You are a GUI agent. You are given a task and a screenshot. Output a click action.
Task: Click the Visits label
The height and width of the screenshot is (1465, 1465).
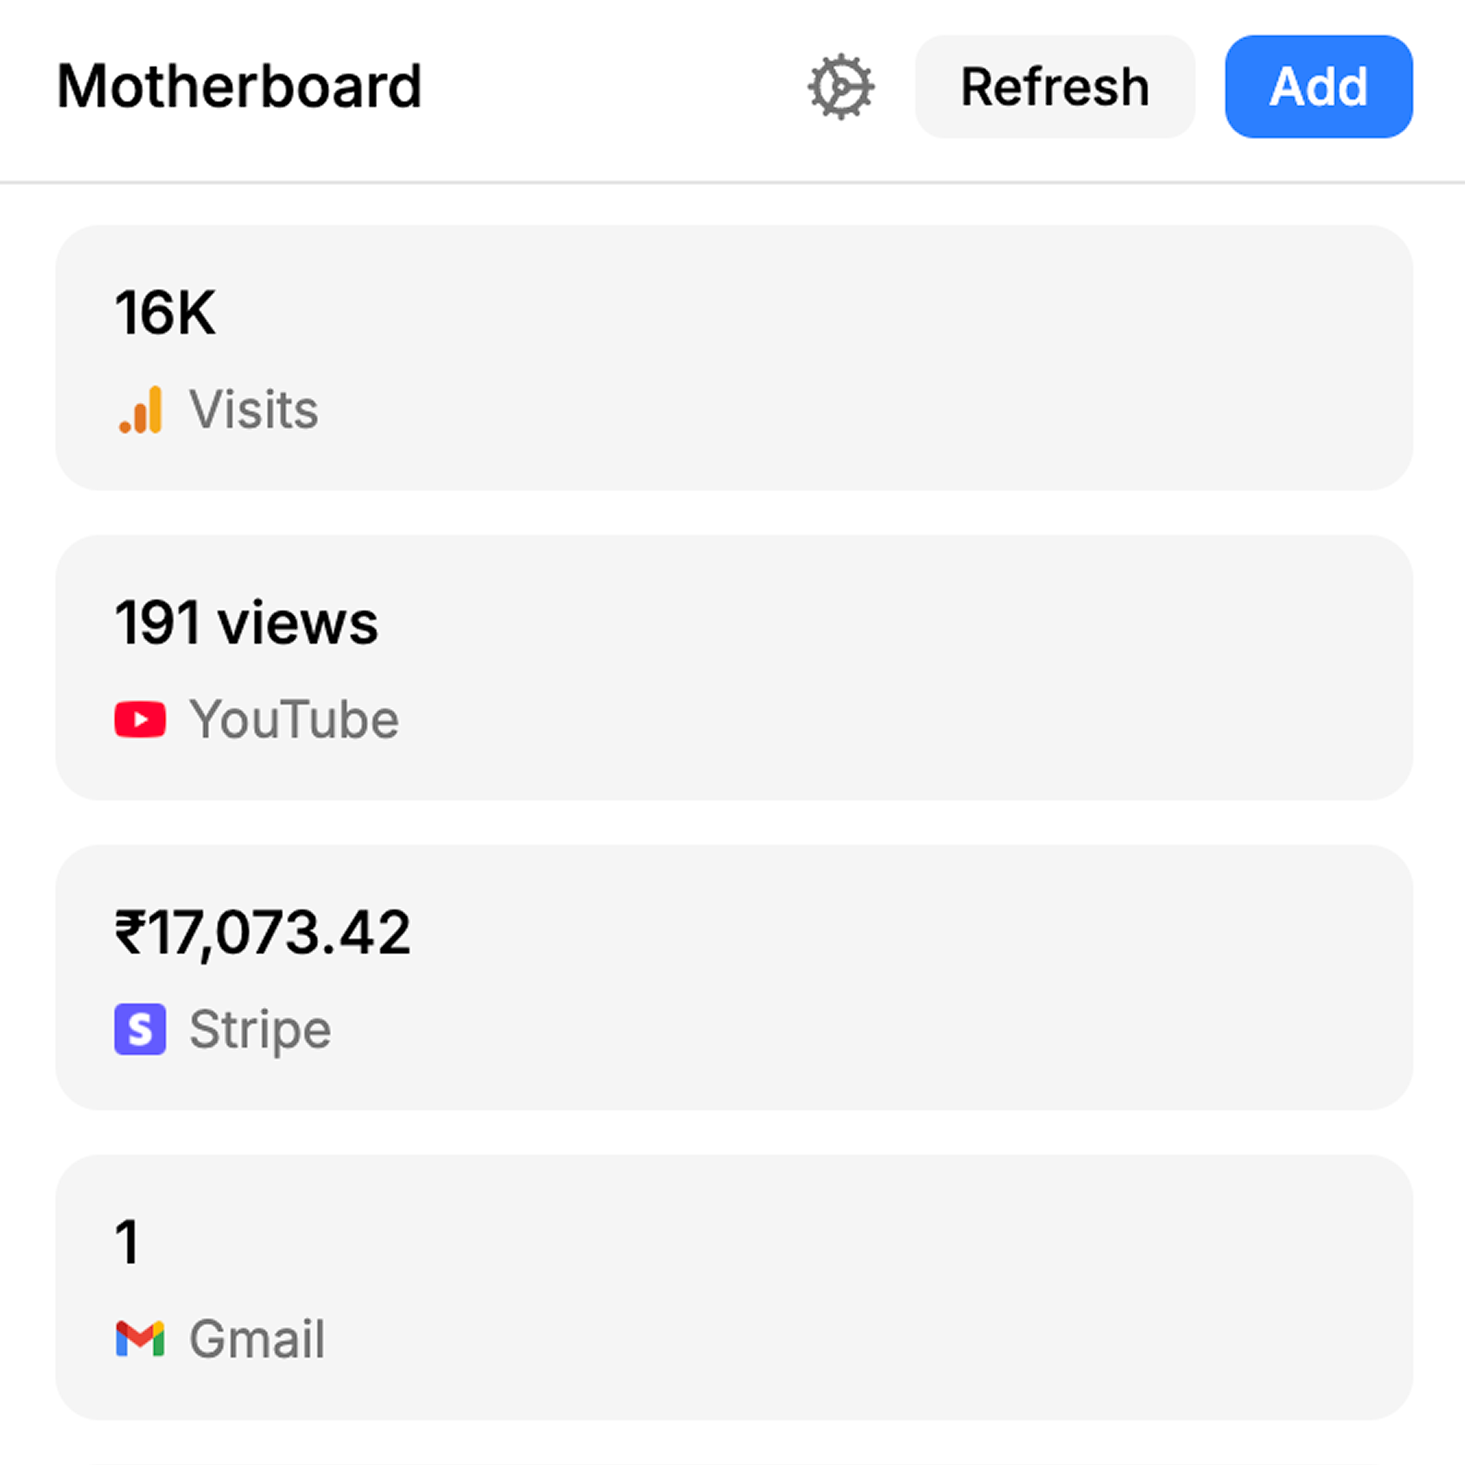click(254, 410)
